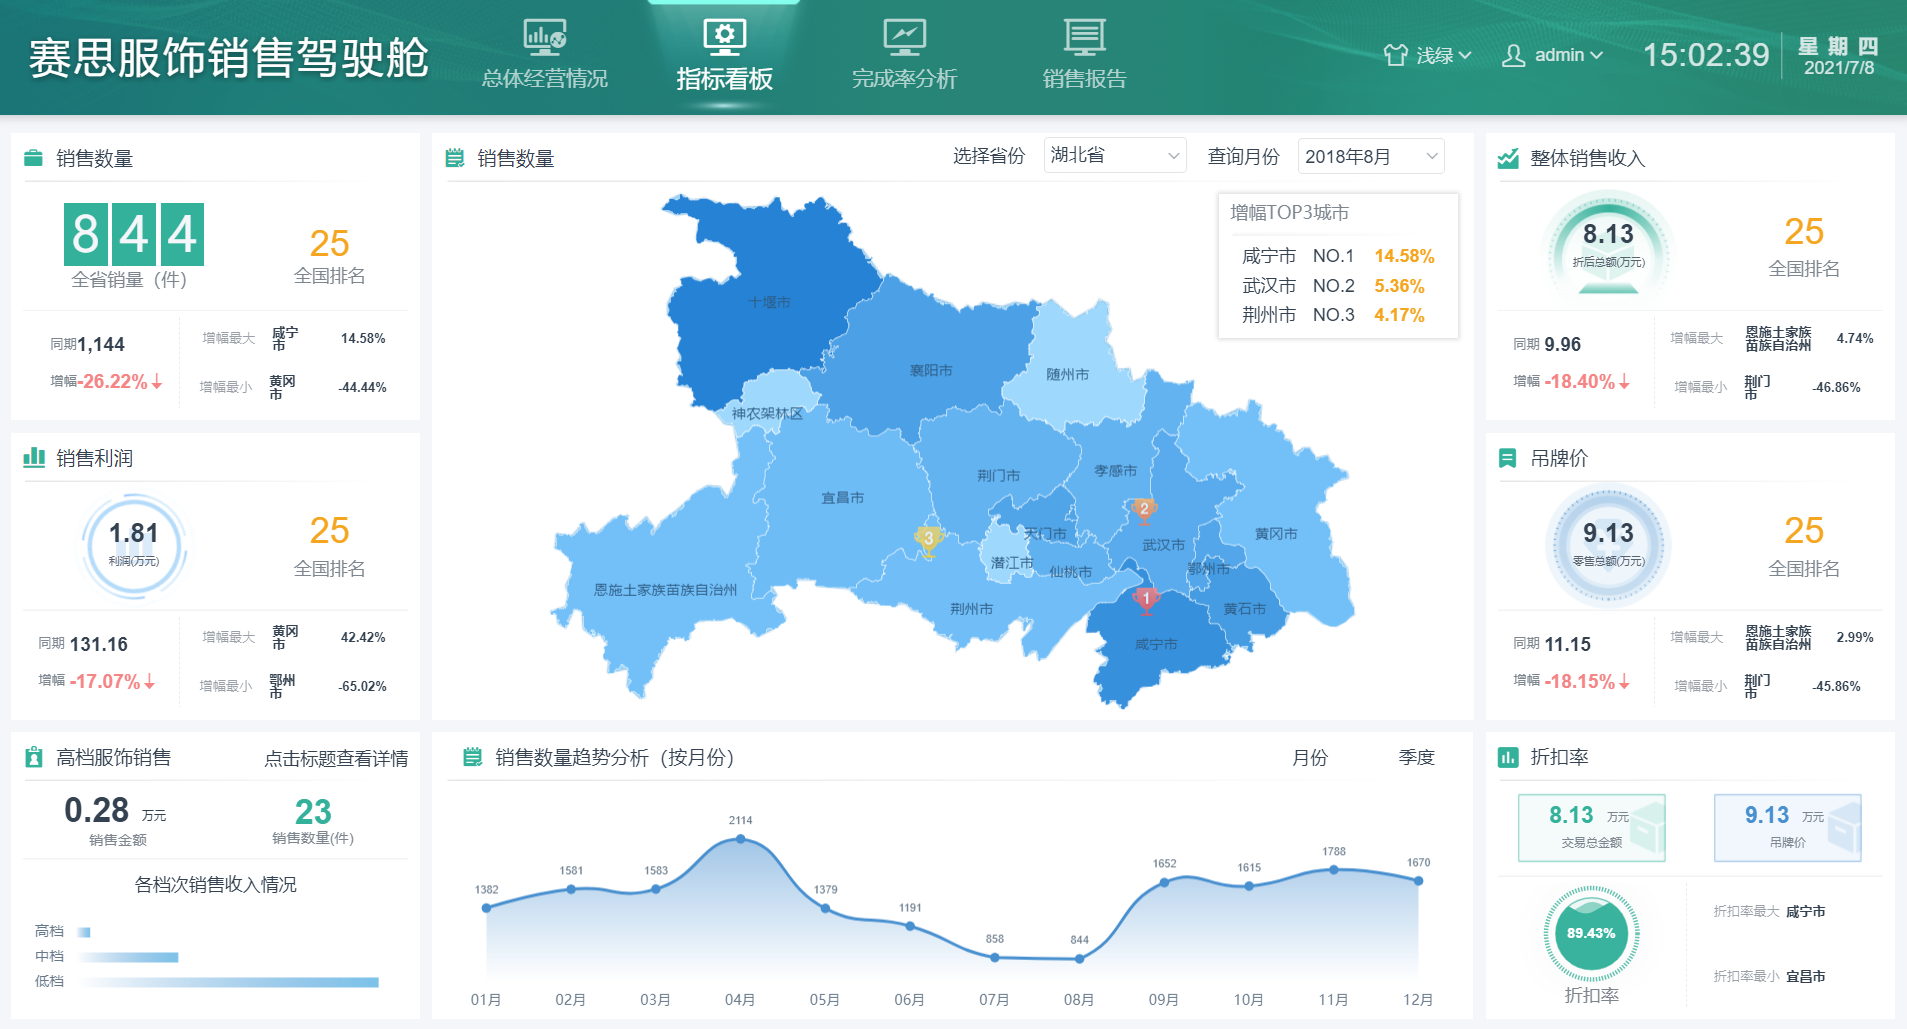
Task: Click the orange No.2 trophy near 武汉市
Action: point(1144,511)
